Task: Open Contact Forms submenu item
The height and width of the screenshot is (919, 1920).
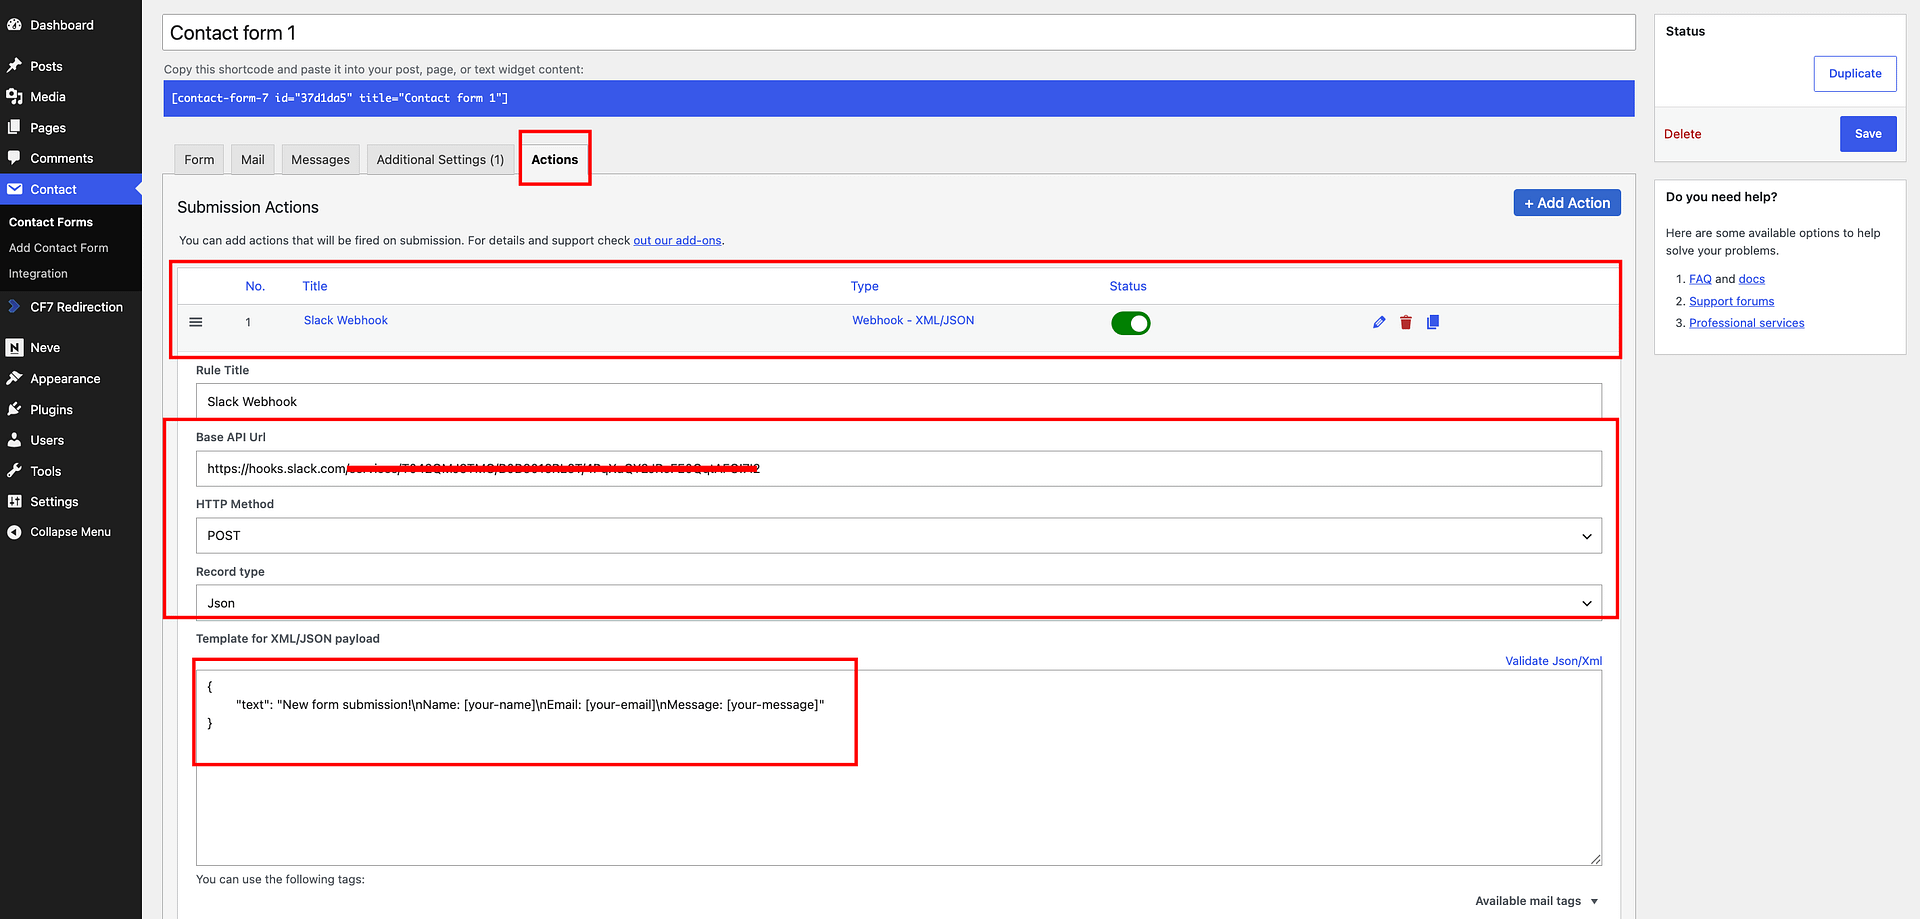Action: pyautogui.click(x=51, y=222)
